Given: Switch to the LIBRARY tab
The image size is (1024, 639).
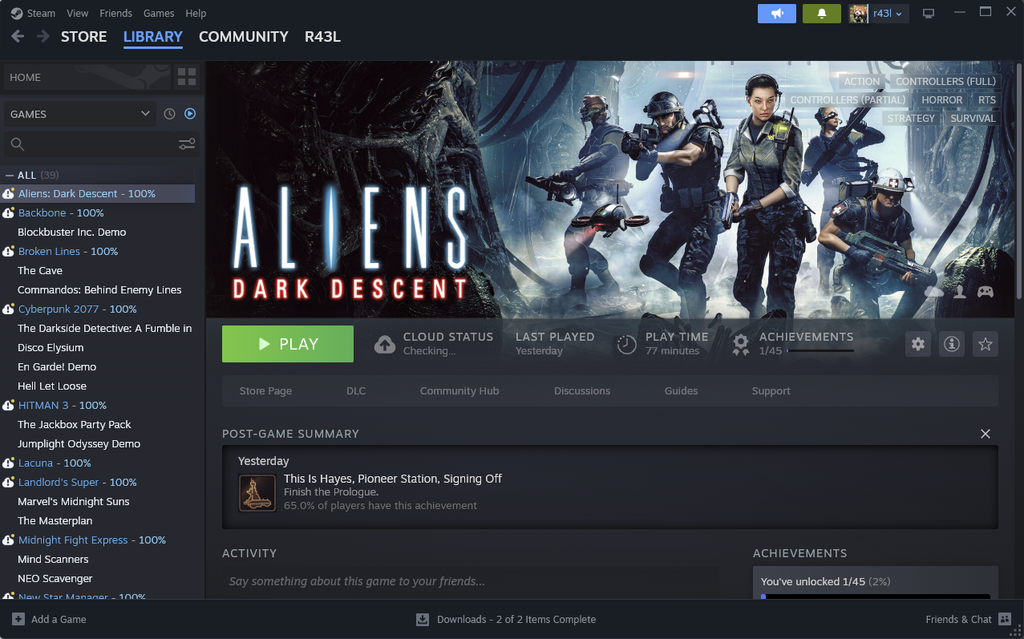Looking at the screenshot, I should tap(152, 37).
